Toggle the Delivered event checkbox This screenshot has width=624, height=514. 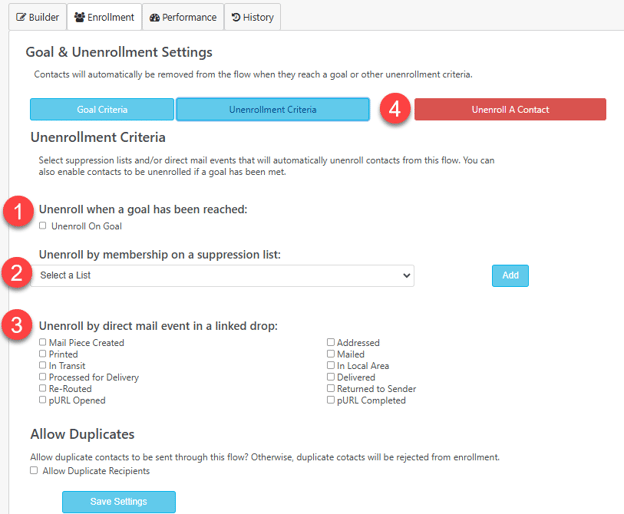(x=331, y=377)
